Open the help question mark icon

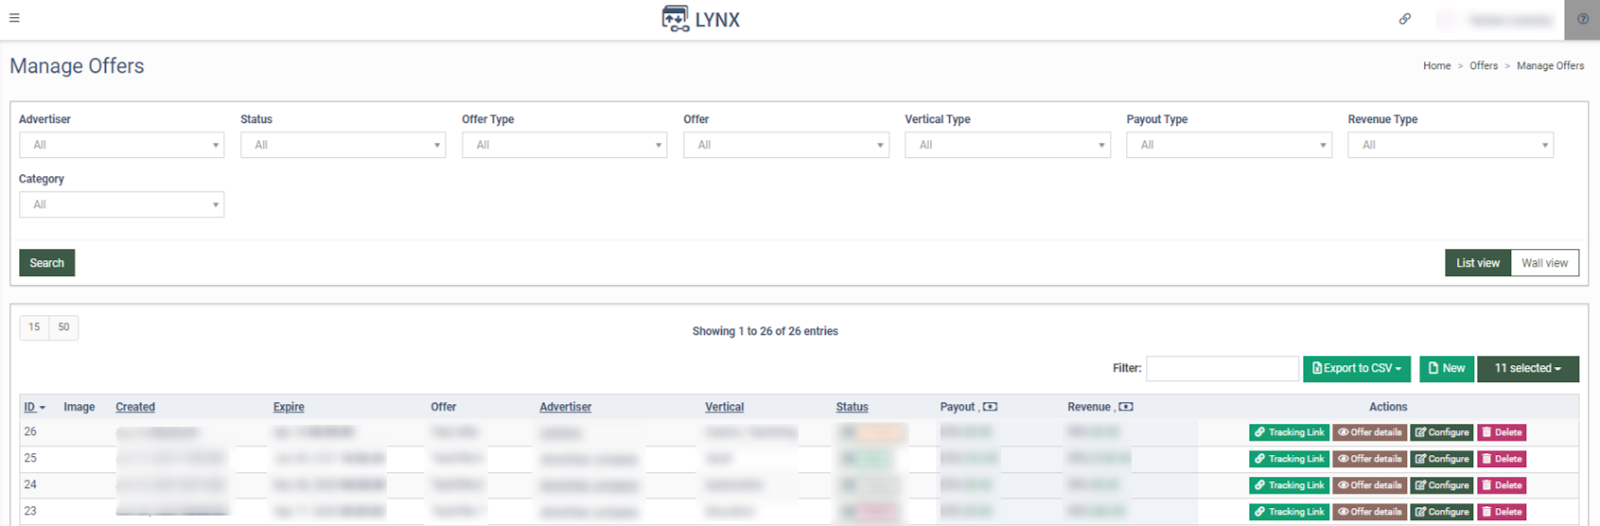[x=1583, y=19]
